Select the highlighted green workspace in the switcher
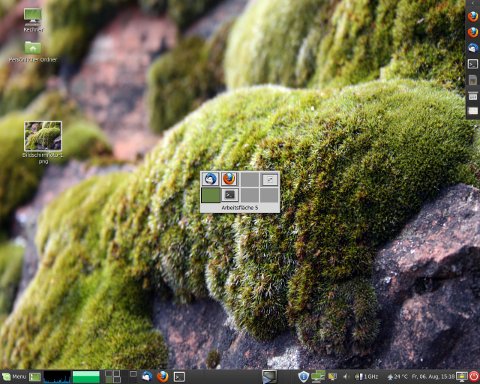Screen dimensions: 480x384 coord(211,195)
